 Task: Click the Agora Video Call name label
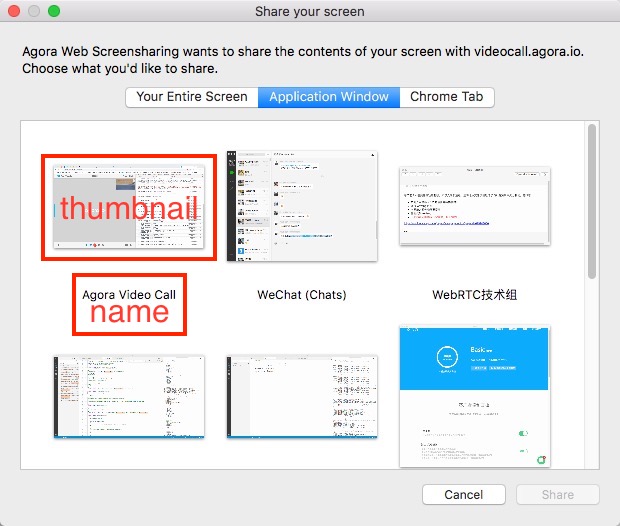coord(129,295)
